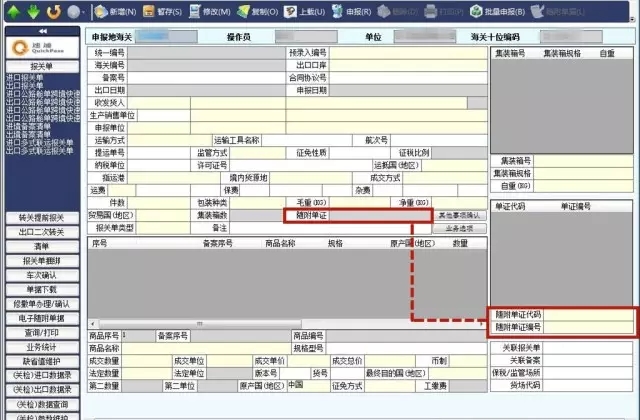Click 修改(M) modify toolbar button
This screenshot has width=640, height=420.
click(x=210, y=11)
